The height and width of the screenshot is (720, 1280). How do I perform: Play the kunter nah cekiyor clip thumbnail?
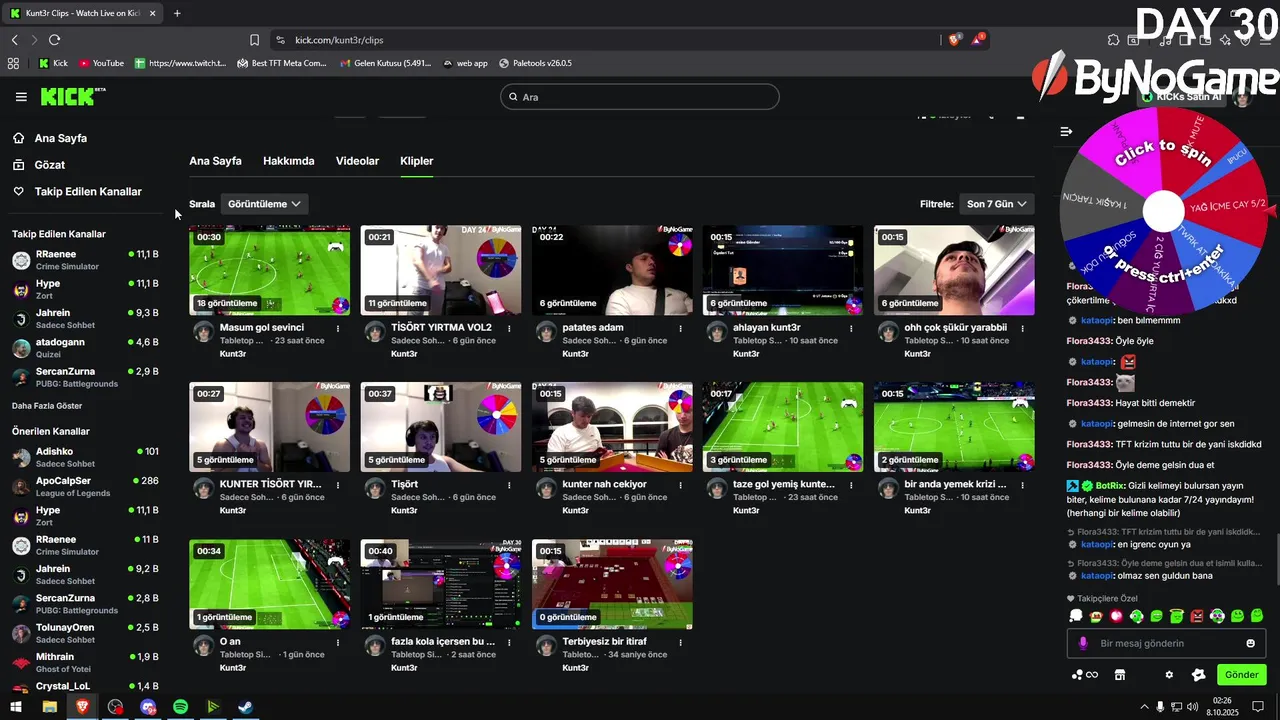tap(612, 427)
